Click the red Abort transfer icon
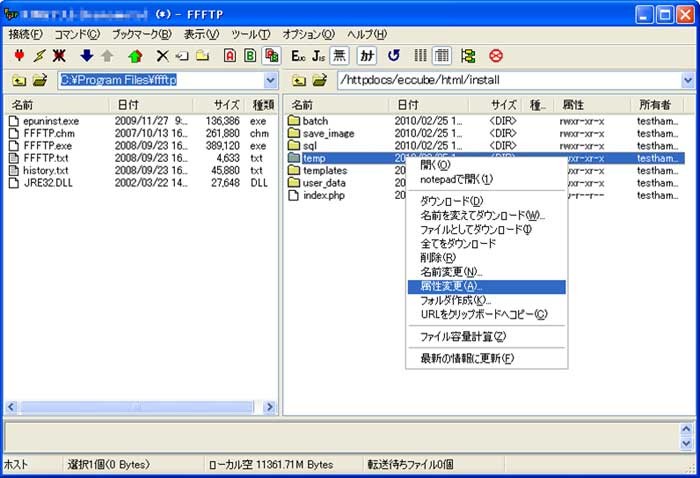Viewport: 700px width, 478px height. (496, 56)
